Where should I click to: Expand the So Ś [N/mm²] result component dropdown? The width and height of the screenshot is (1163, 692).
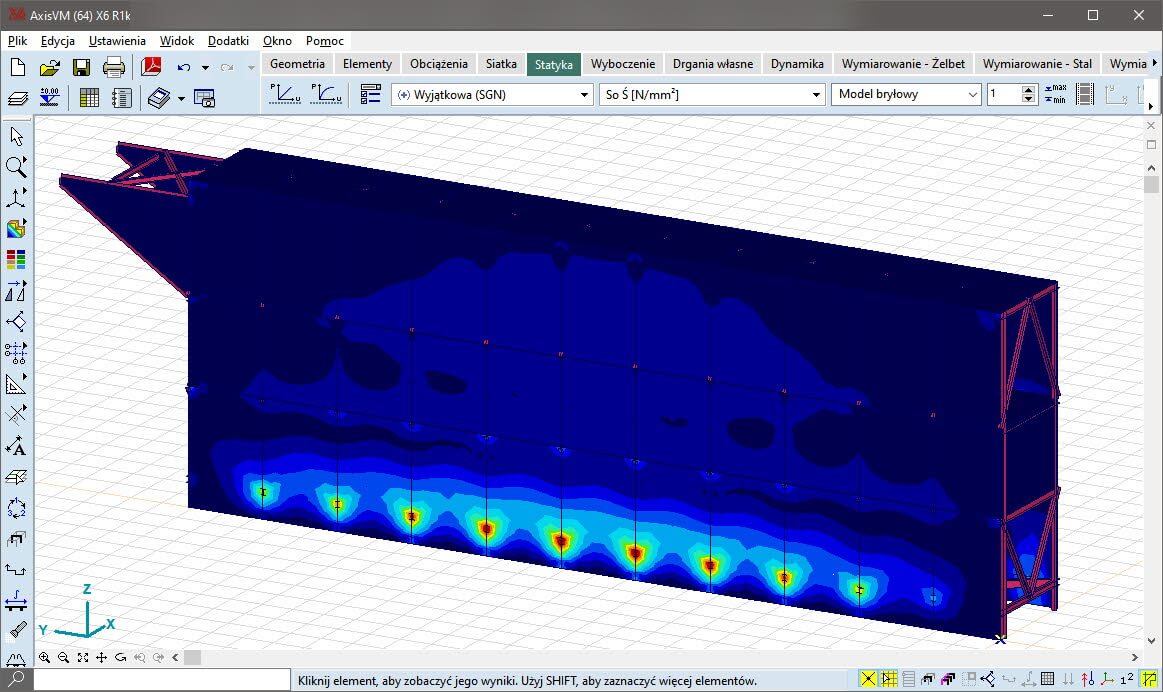(711, 95)
